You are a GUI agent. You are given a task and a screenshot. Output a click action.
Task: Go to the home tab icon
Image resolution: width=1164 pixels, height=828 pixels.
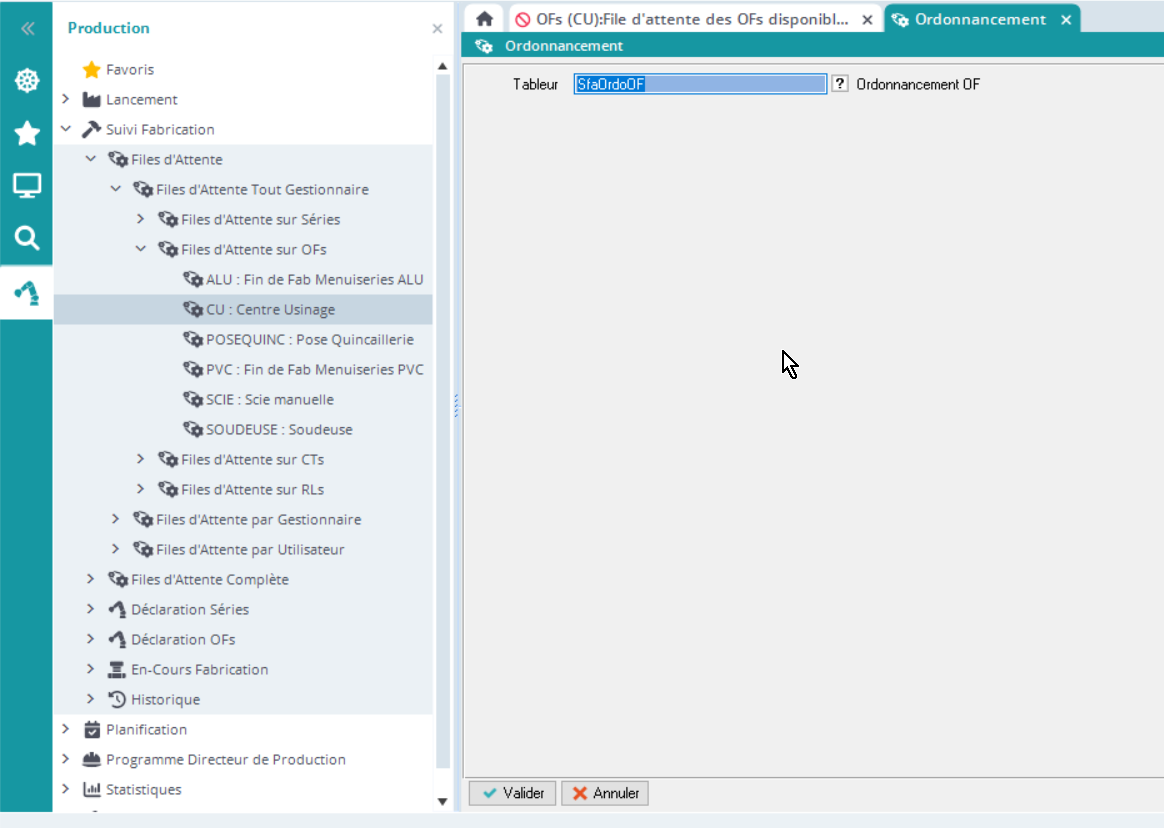point(485,19)
